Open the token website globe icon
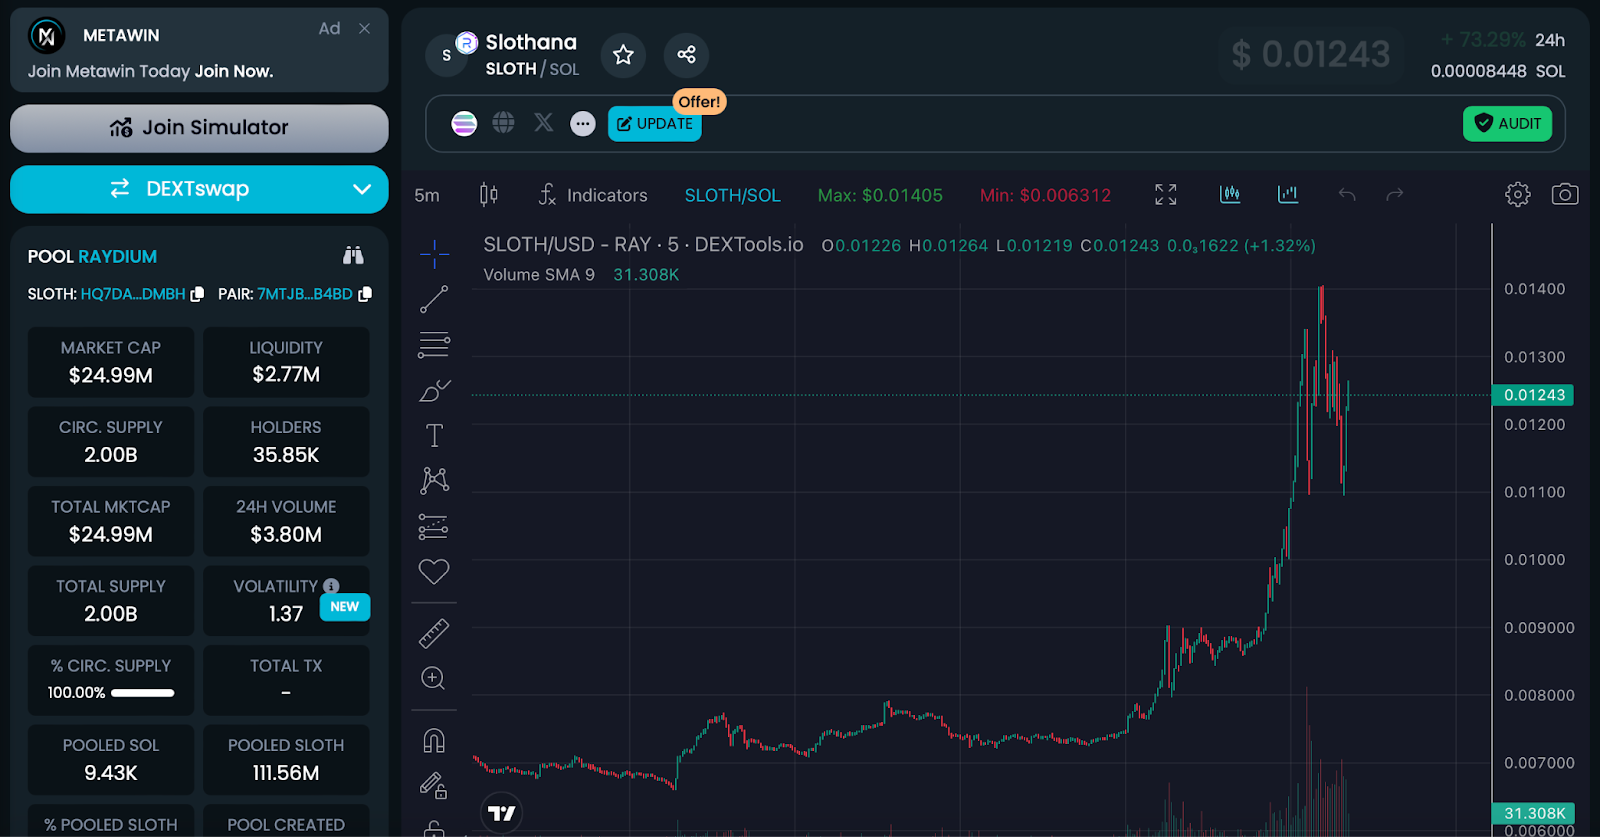 [504, 123]
